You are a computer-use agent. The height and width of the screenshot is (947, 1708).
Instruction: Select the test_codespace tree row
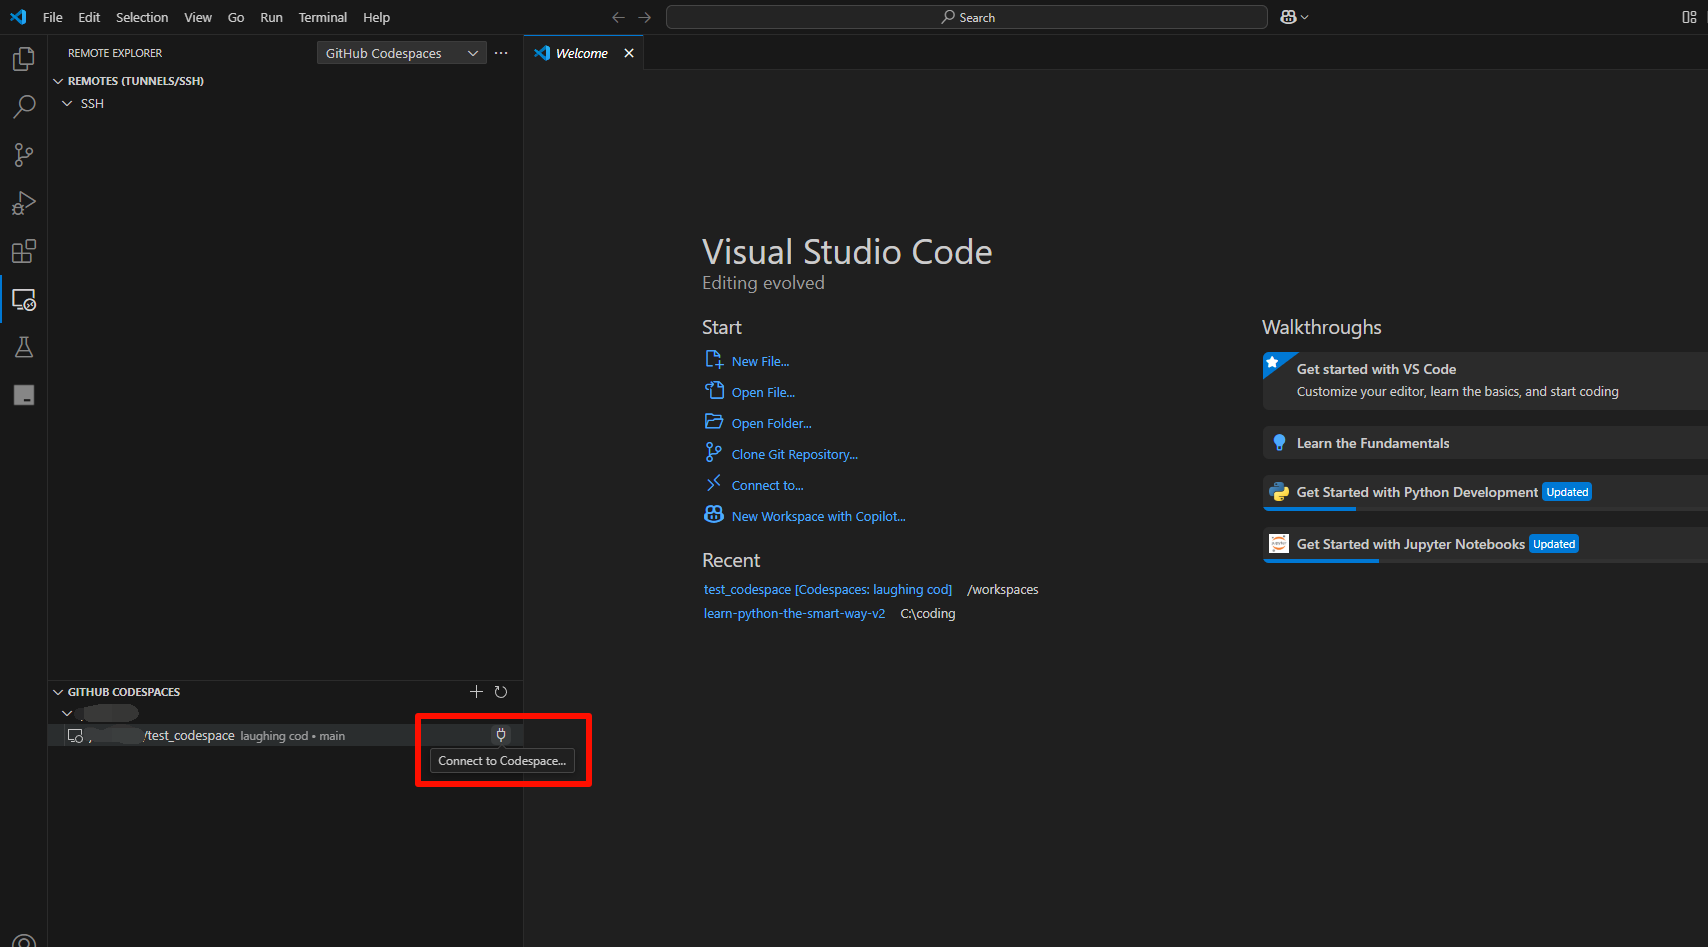[285, 736]
